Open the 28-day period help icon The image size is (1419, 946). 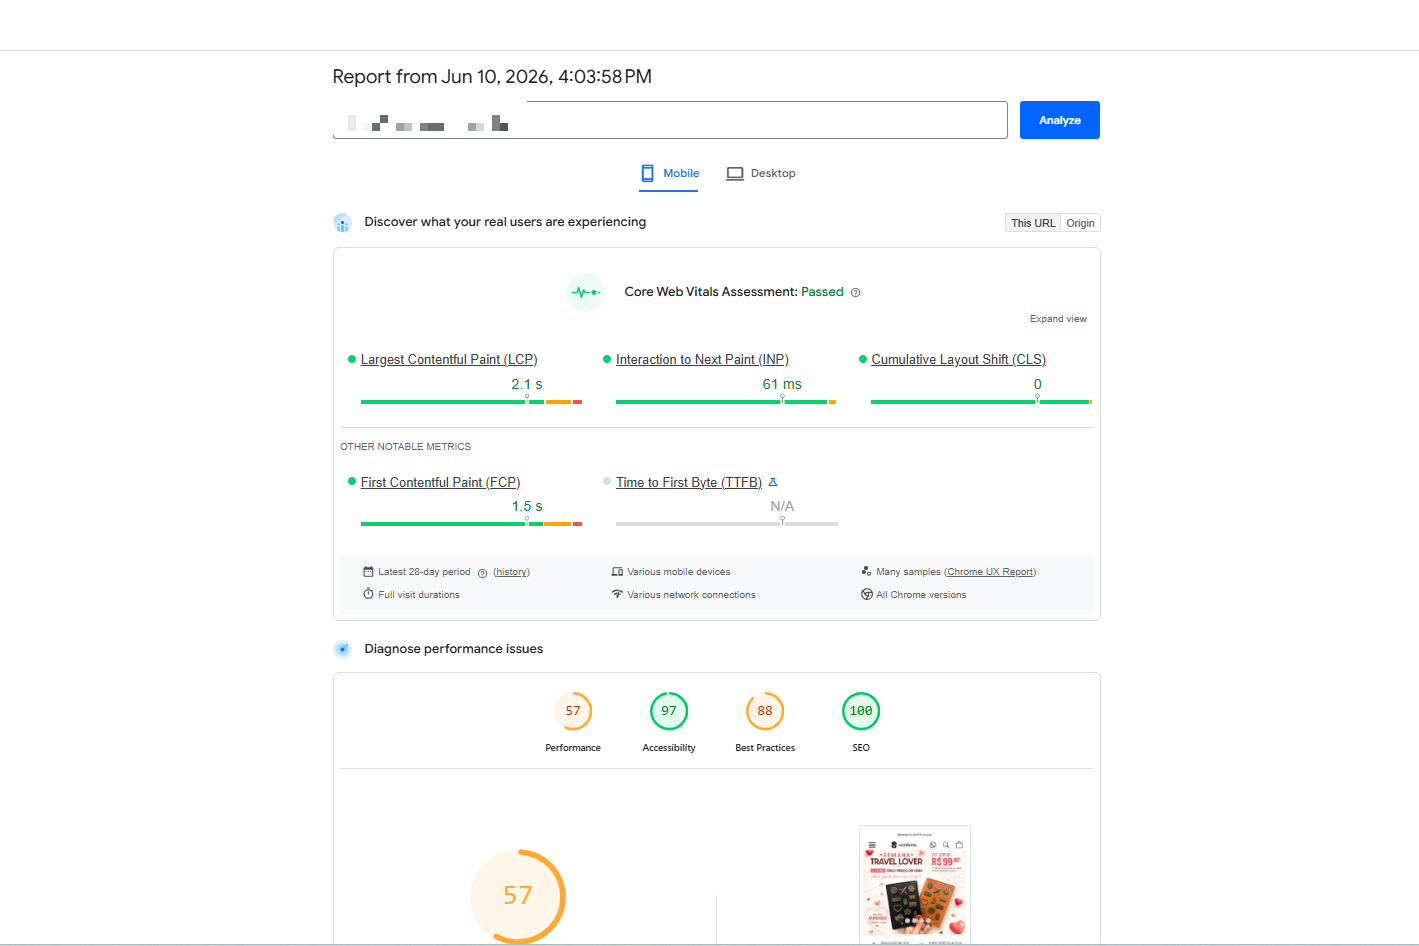pyautogui.click(x=482, y=573)
